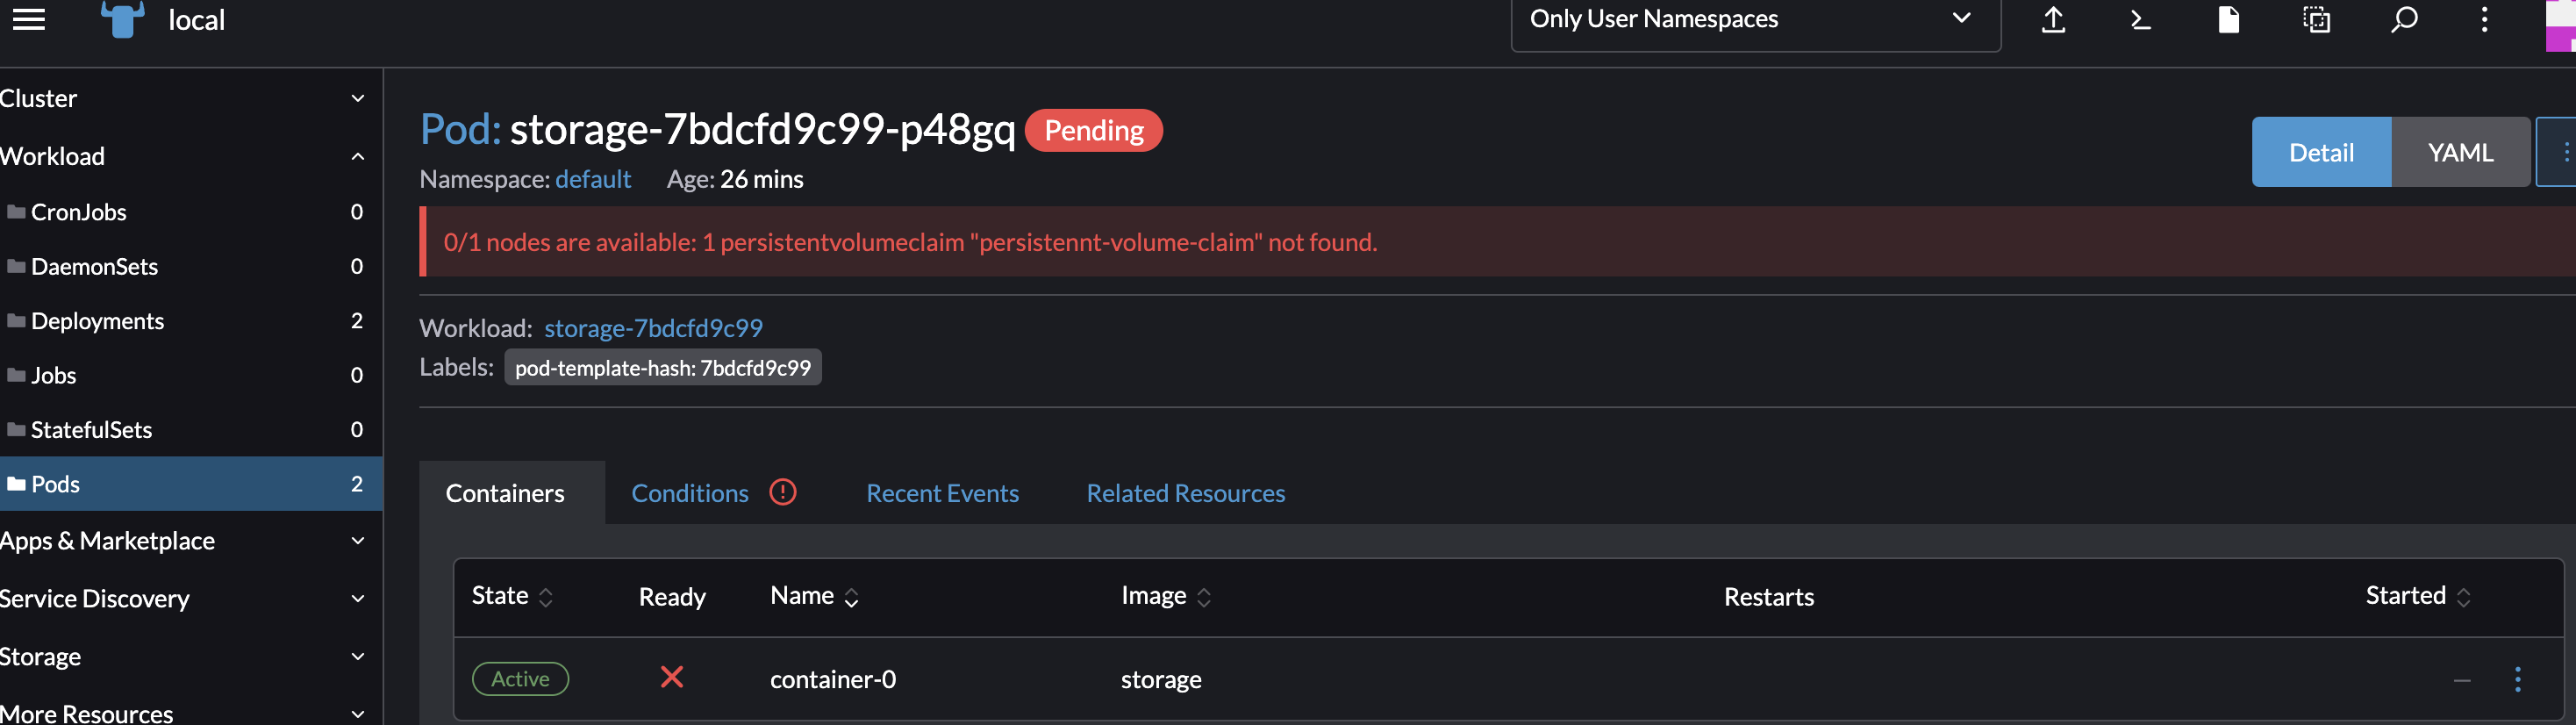Open the search icon in the header
Image resolution: width=2576 pixels, height=725 pixels.
(x=2405, y=19)
